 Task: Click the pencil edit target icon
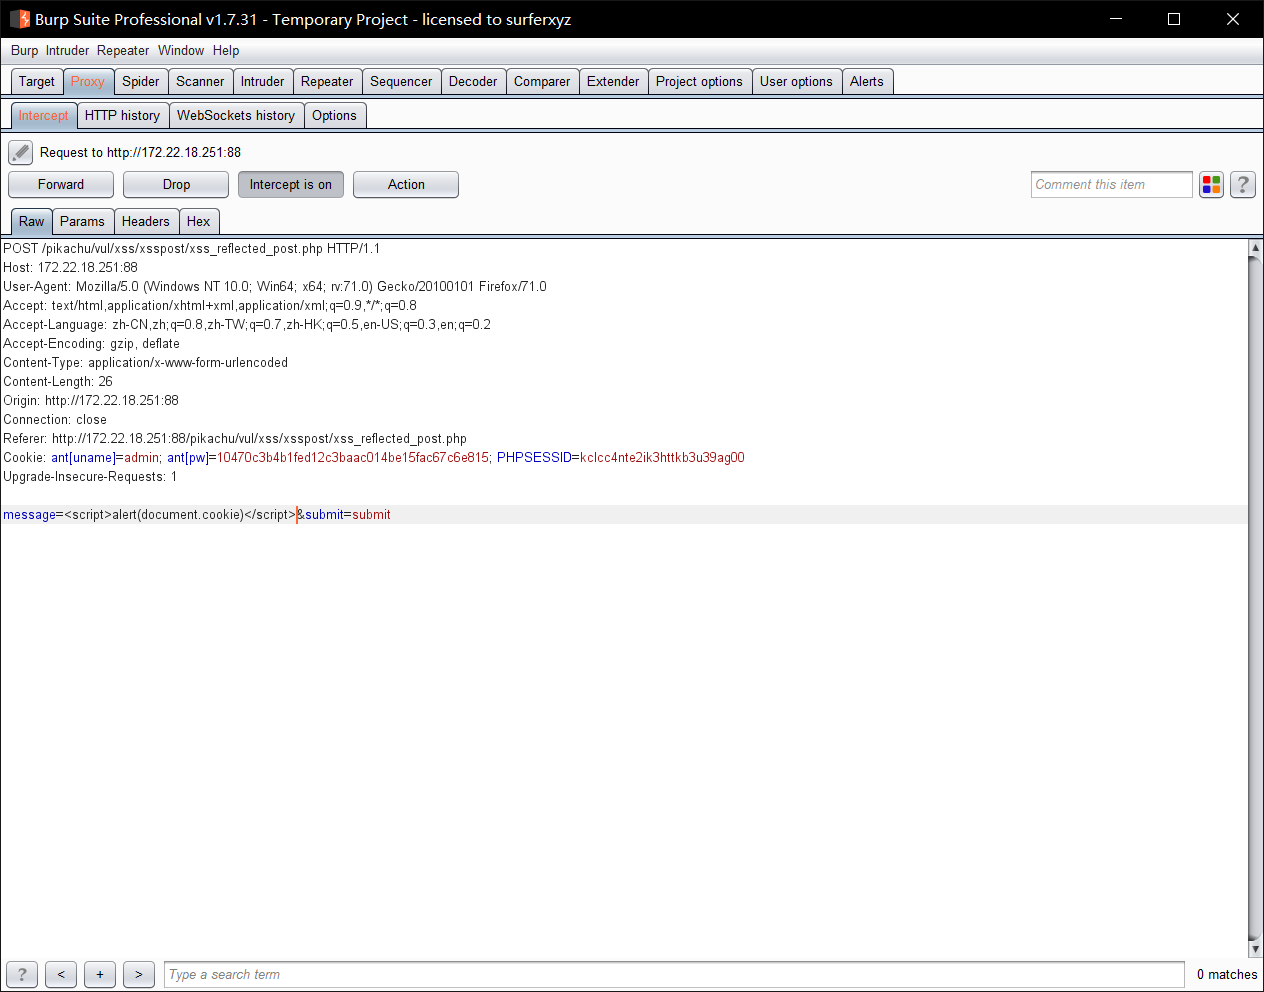[20, 152]
